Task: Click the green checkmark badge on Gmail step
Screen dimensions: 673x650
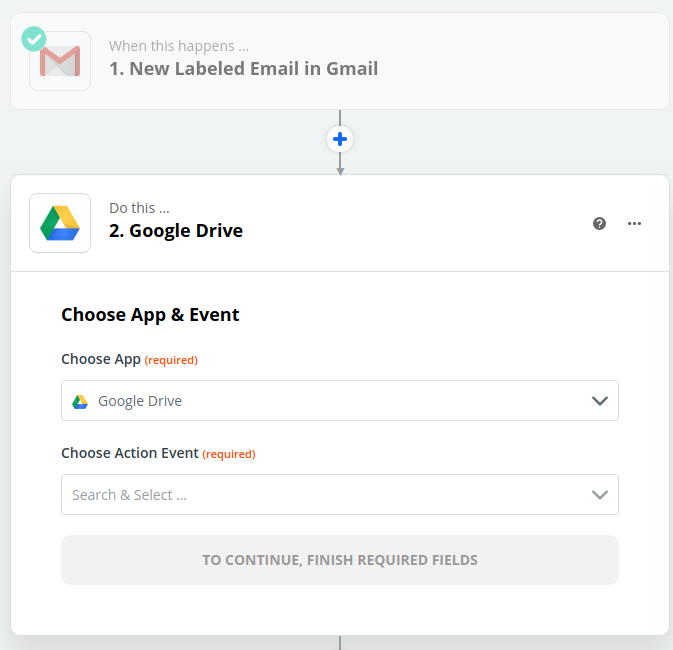Action: 34,39
